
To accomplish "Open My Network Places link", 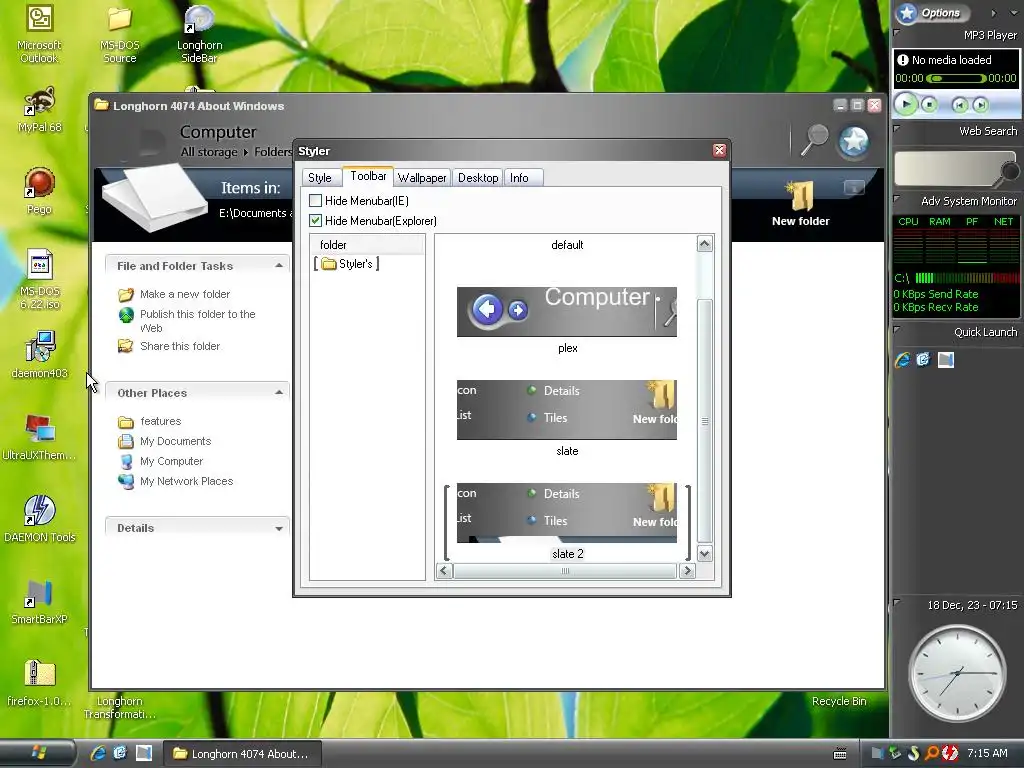I will tap(186, 481).
